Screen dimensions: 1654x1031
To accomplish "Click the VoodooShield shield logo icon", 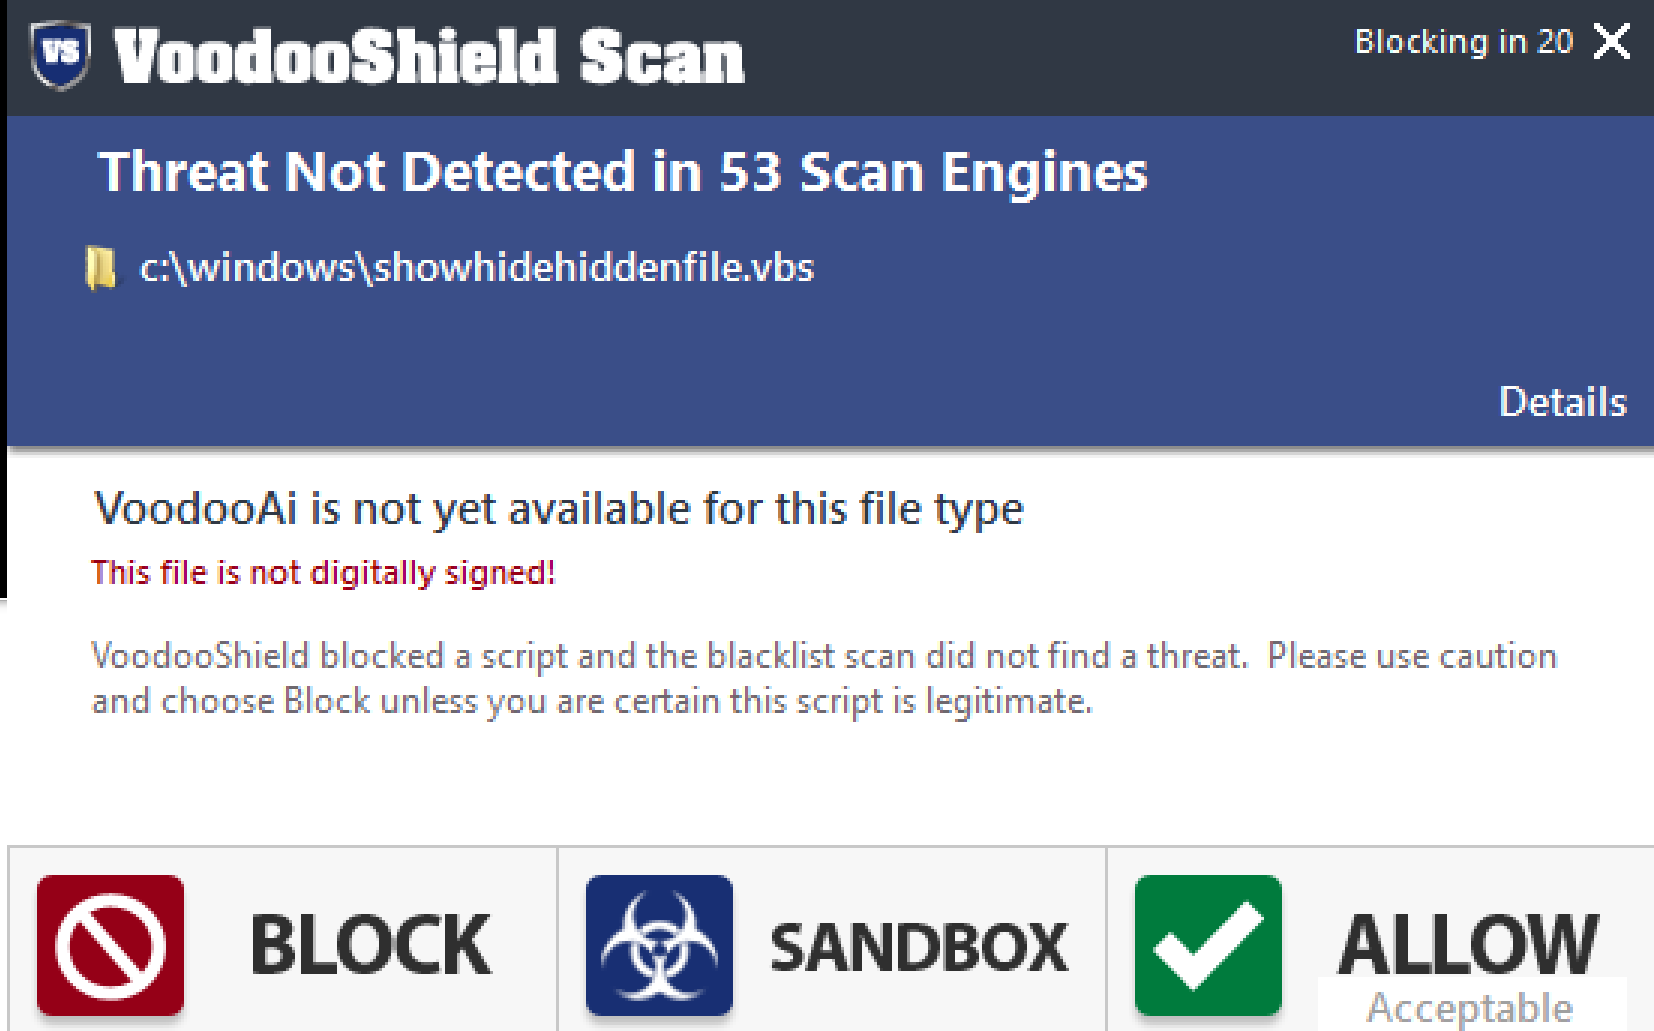I will click(x=60, y=55).
